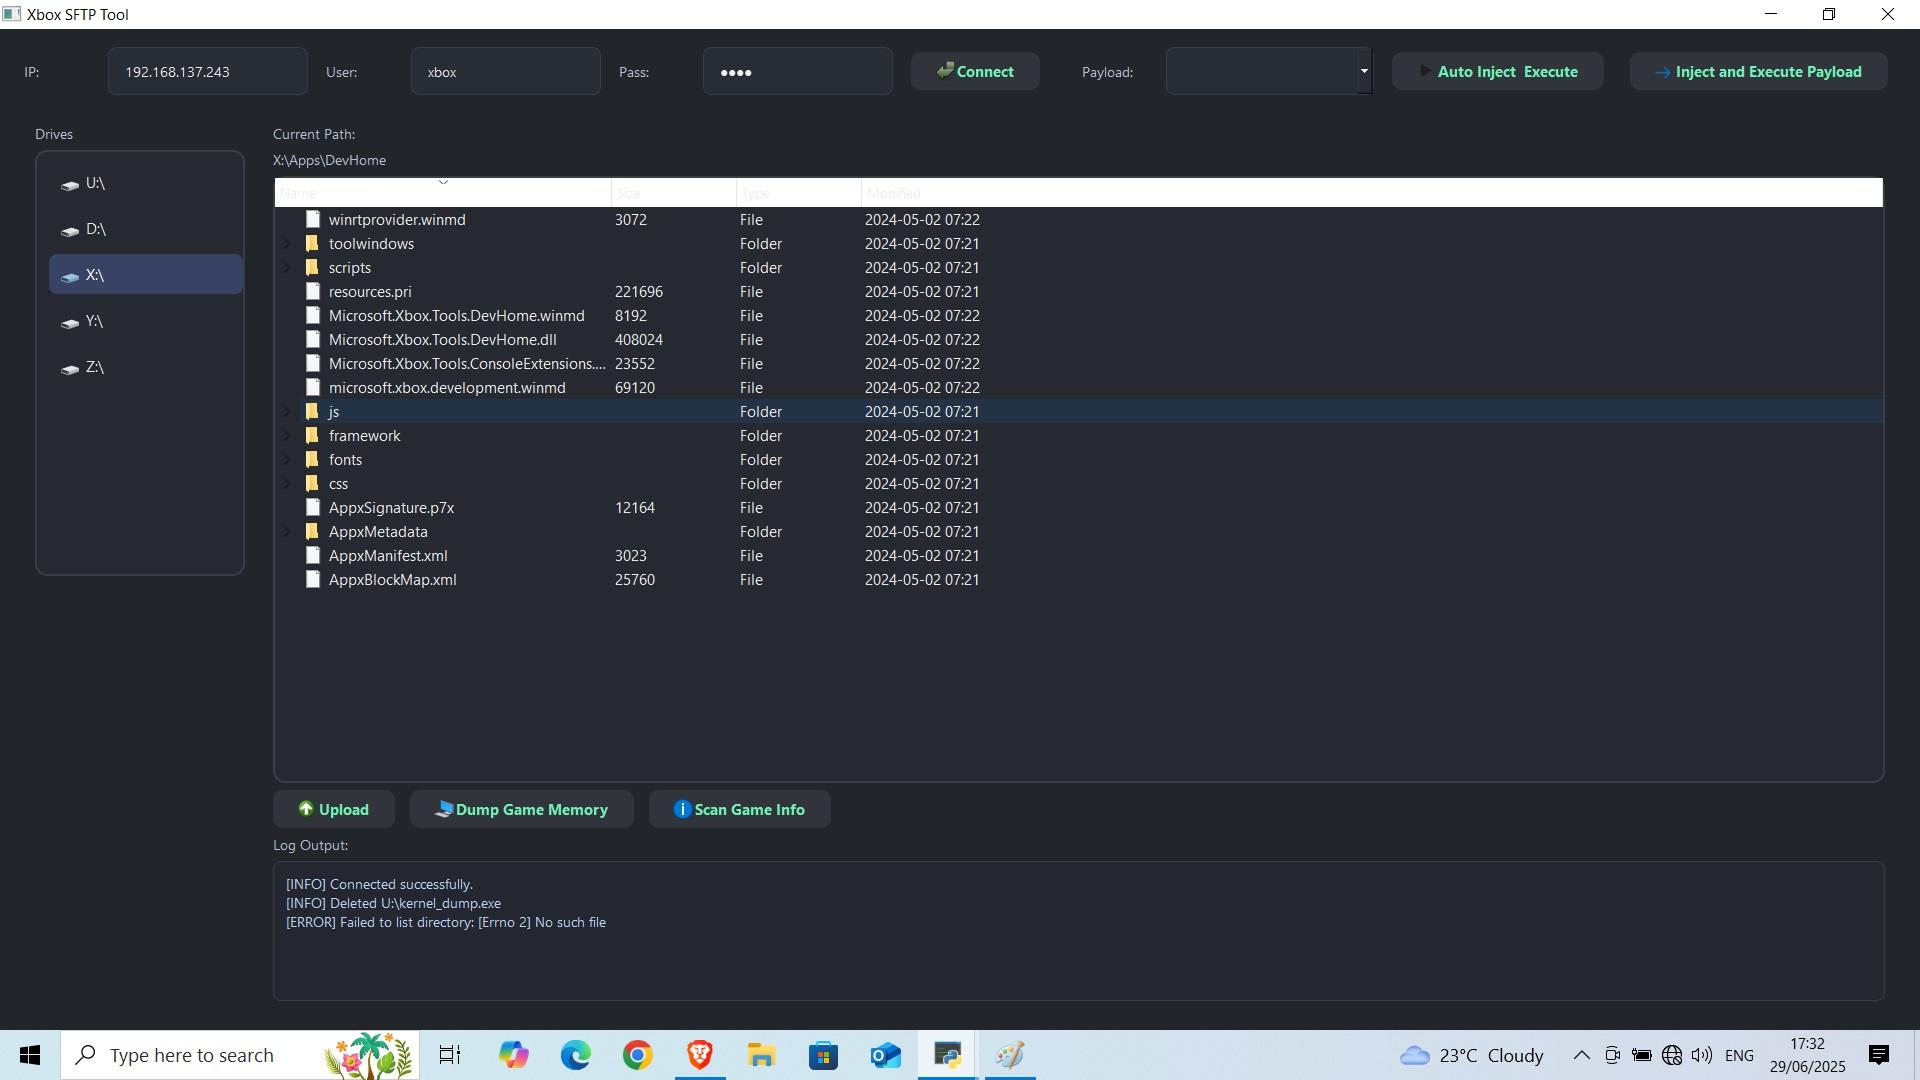
Task: Click the AppxManifest.xml file icon
Action: tap(313, 556)
